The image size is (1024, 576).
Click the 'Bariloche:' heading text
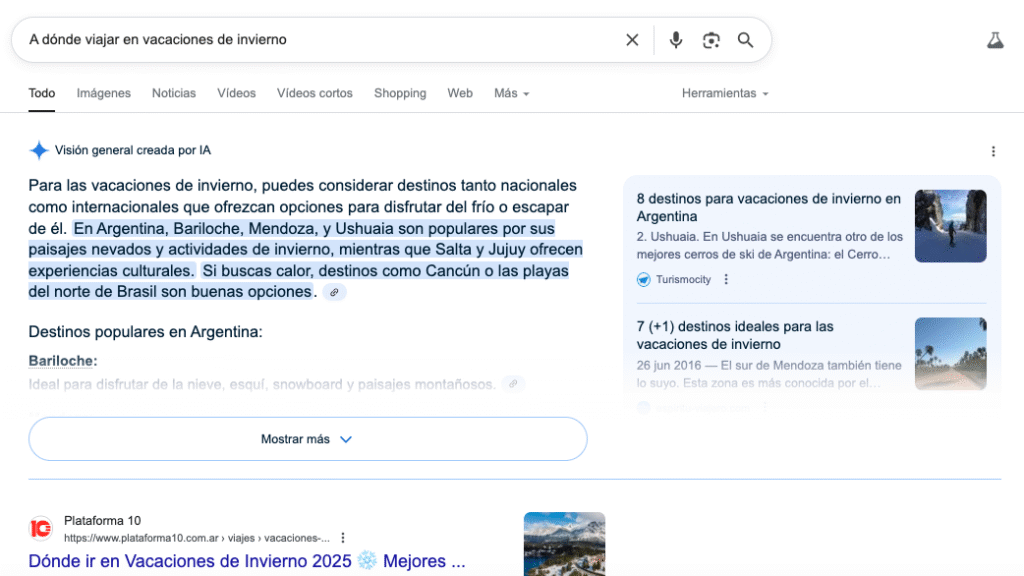[x=63, y=360]
